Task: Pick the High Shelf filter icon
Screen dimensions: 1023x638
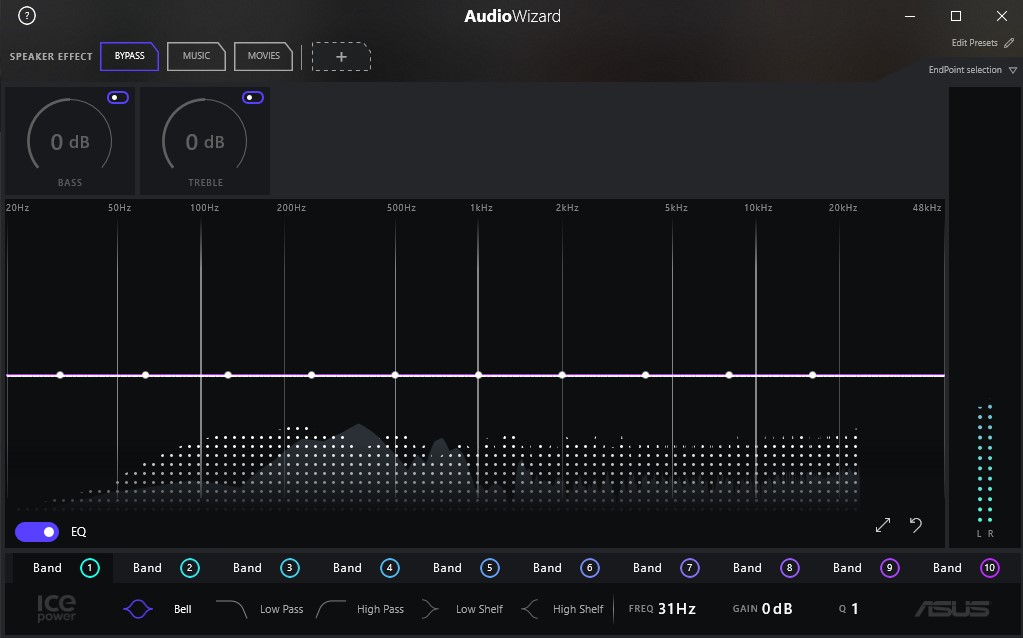Action: [x=530, y=609]
